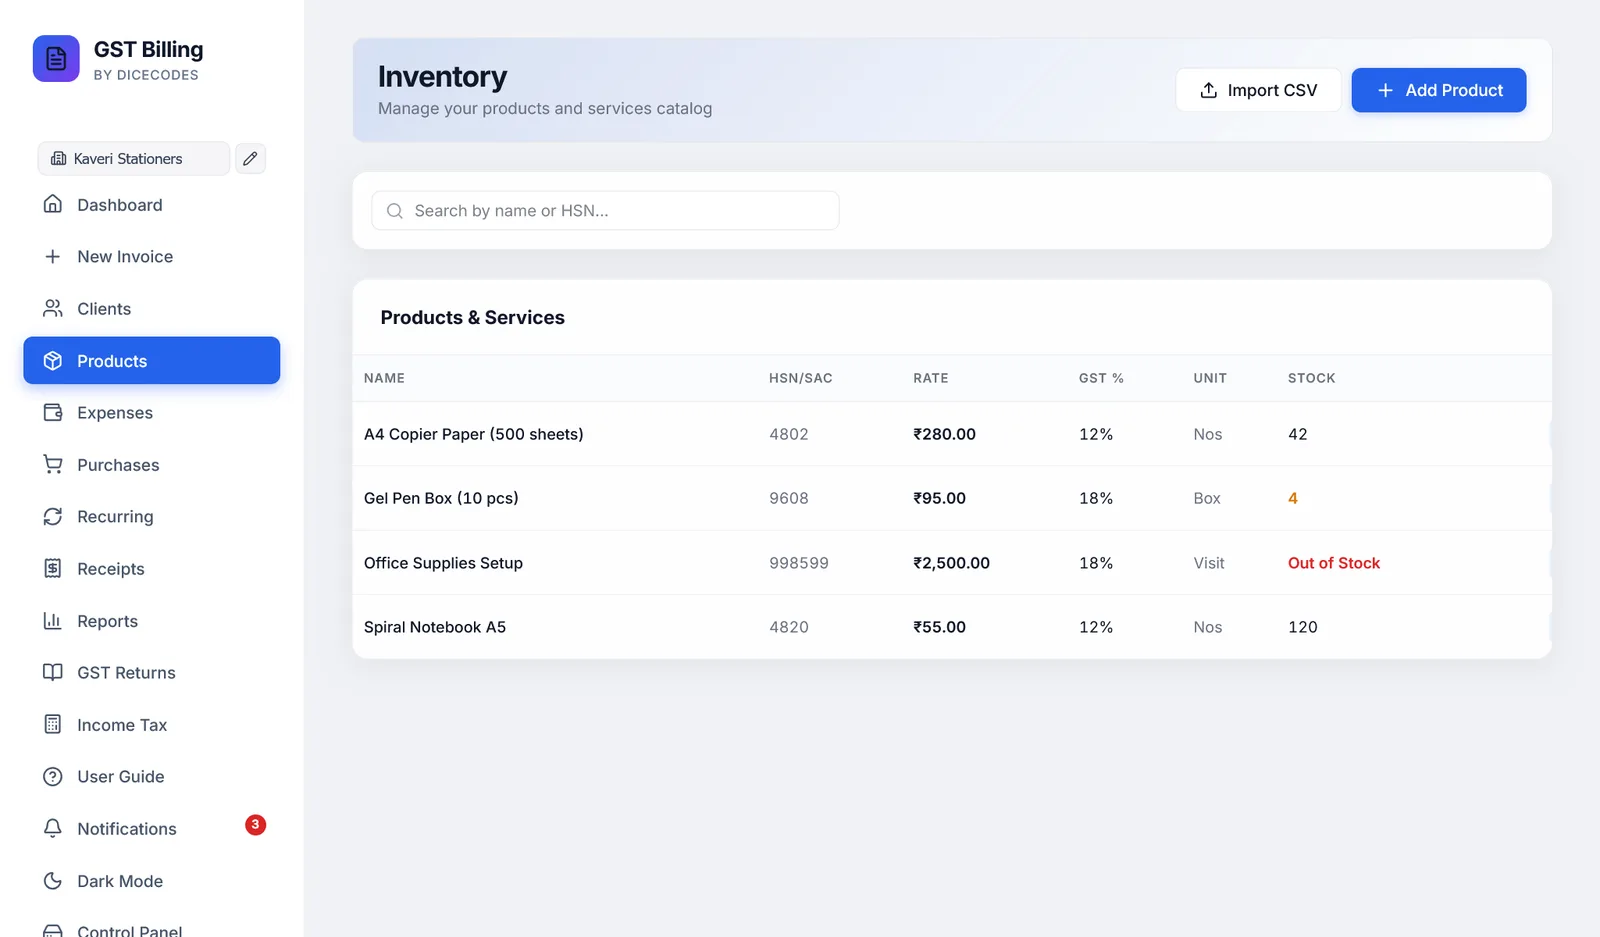Screen dimensions: 1600x937
Task: Click the Expenses wallet icon
Action: coord(53,412)
